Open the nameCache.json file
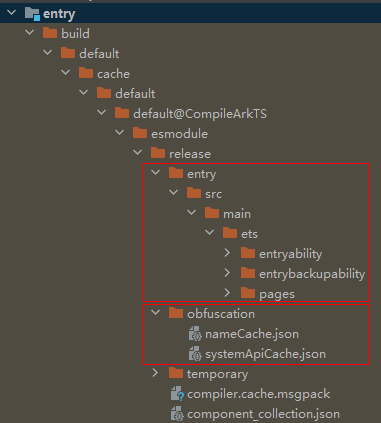The image size is (381, 423). click(x=252, y=334)
